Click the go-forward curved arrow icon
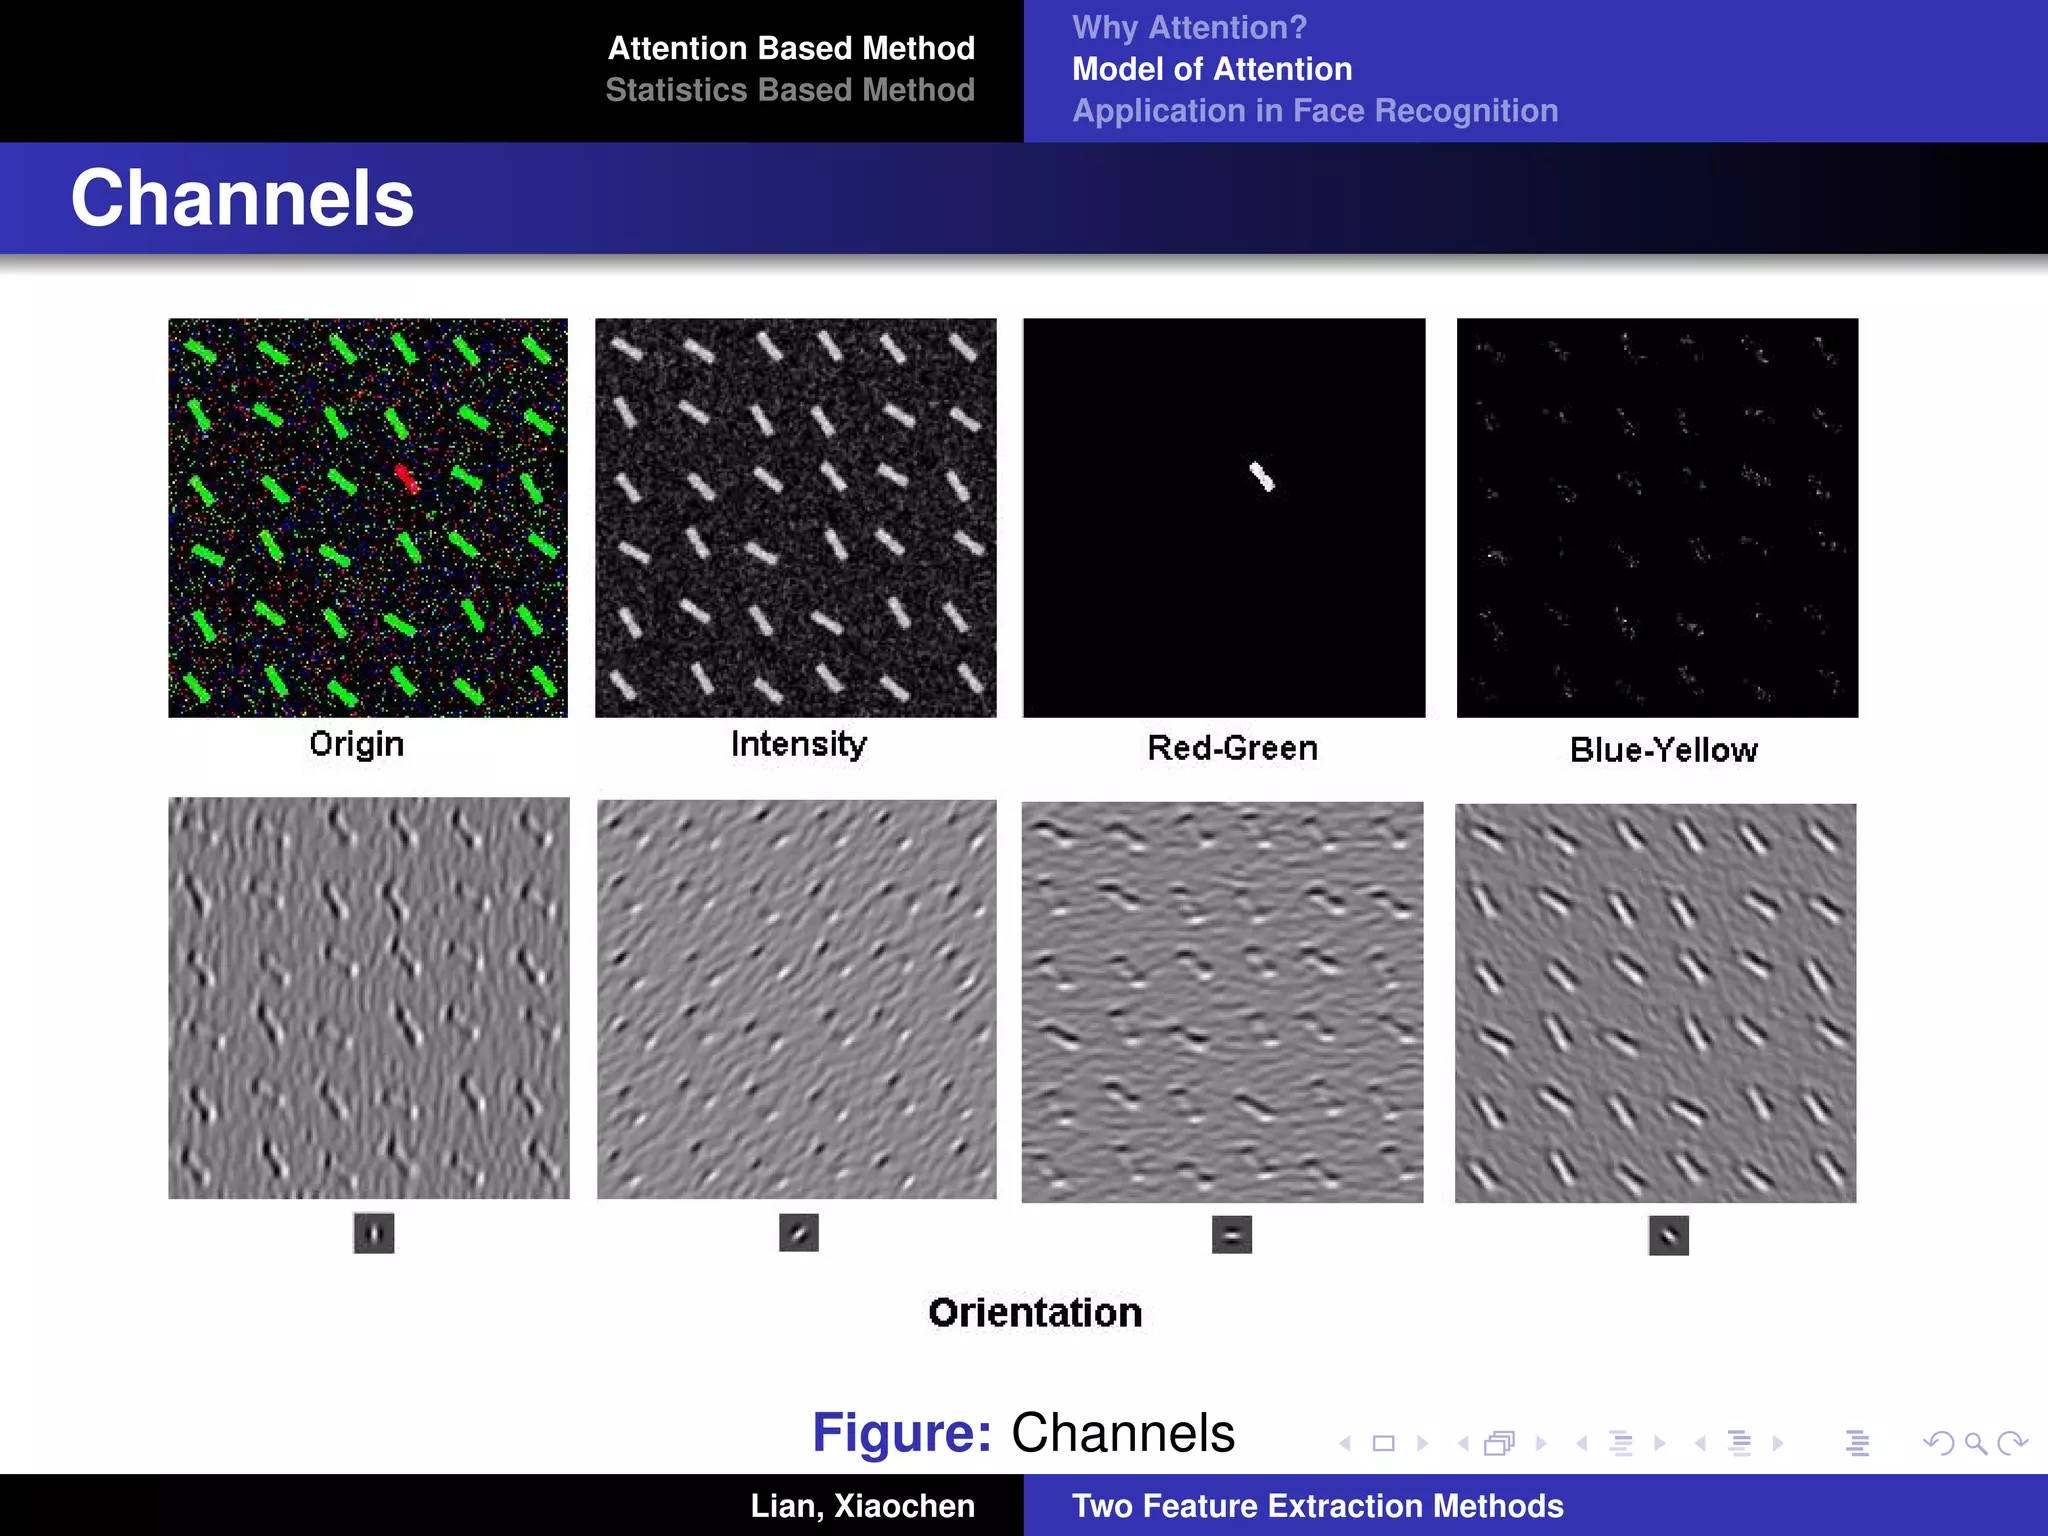This screenshot has height=1536, width=2048. click(2011, 1443)
